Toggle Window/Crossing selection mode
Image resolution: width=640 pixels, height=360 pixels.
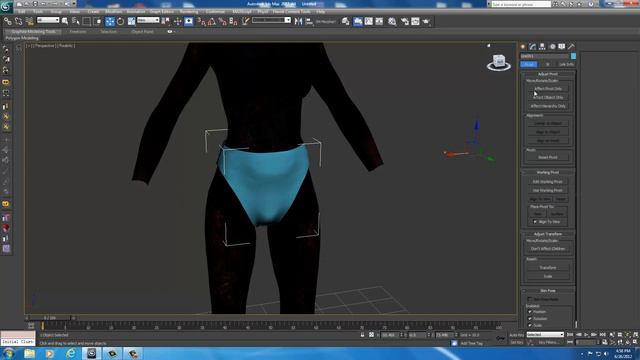98,21
